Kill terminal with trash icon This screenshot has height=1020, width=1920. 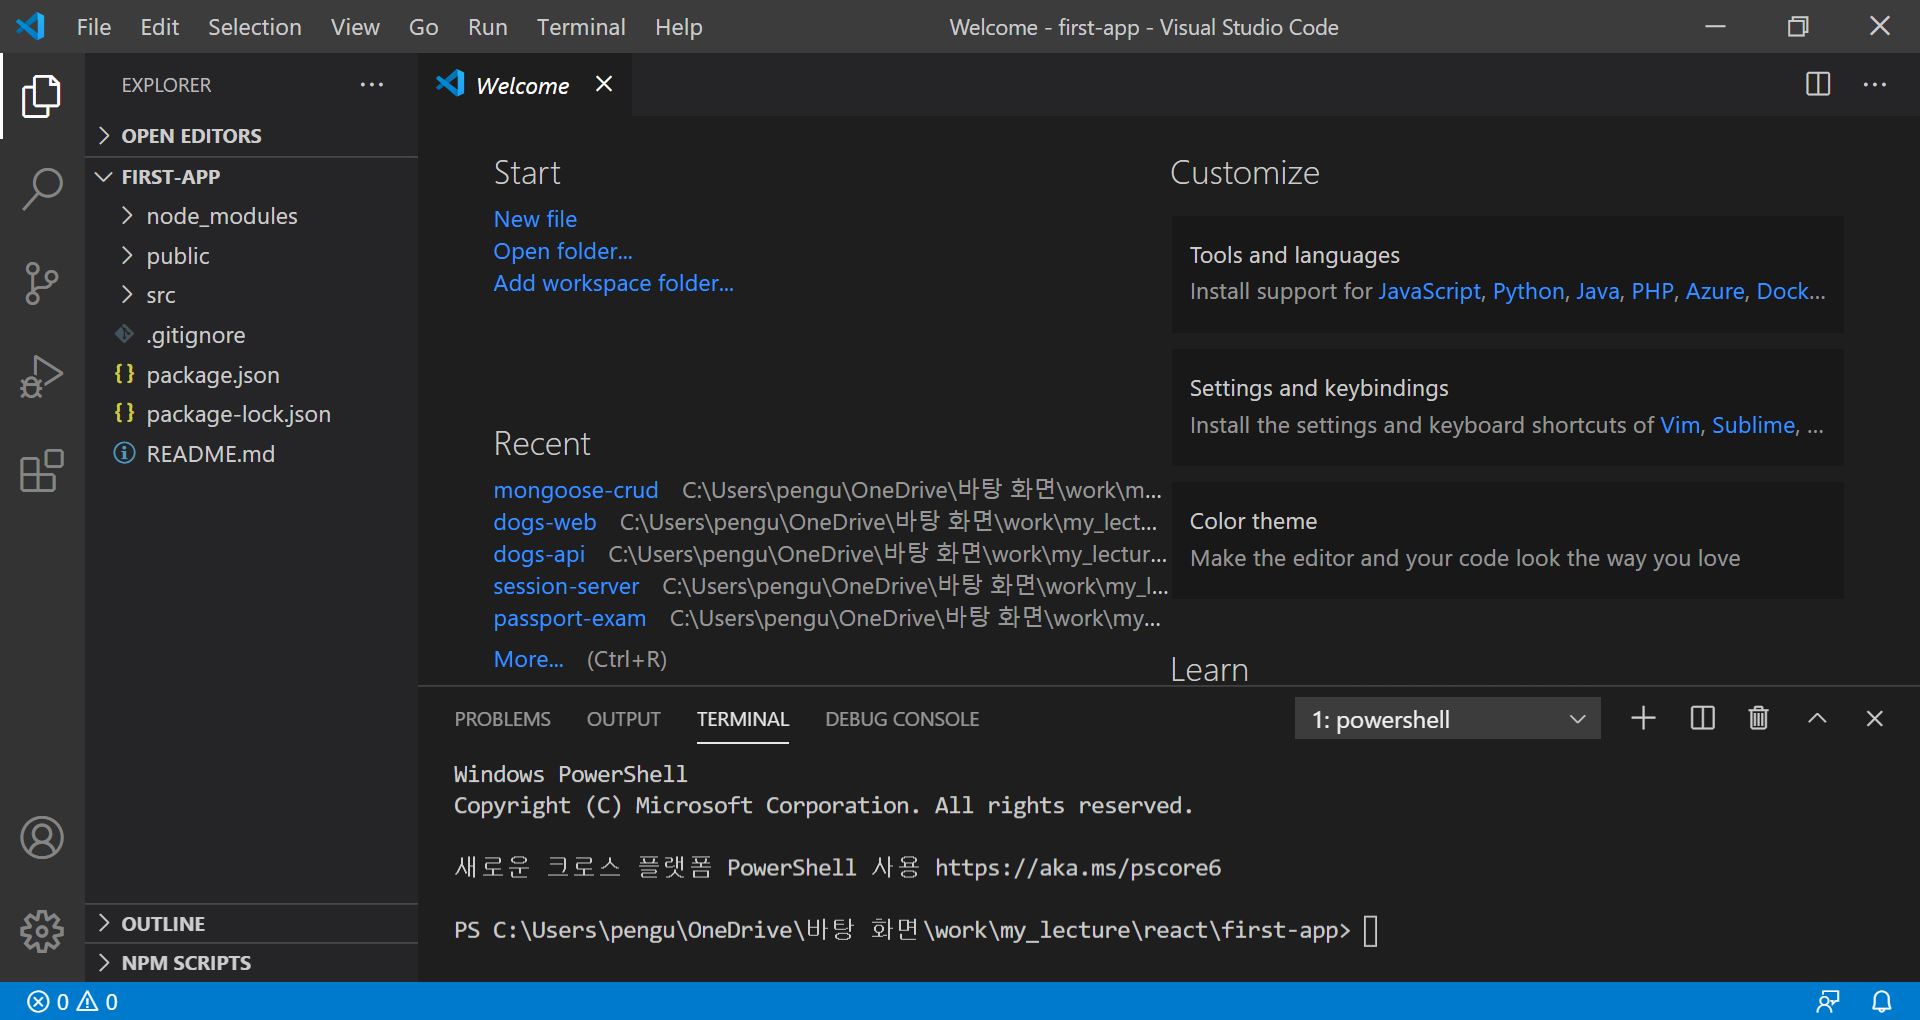[1759, 718]
